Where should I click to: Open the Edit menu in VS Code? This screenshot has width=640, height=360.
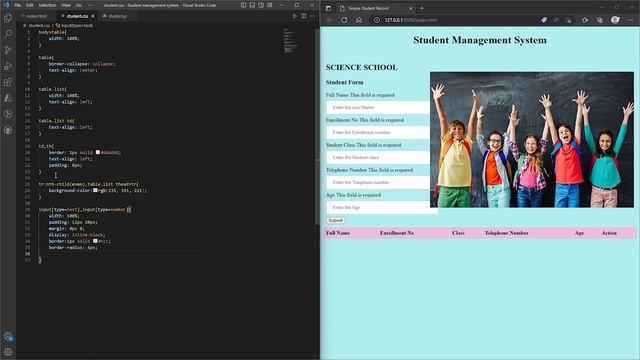click(29, 5)
